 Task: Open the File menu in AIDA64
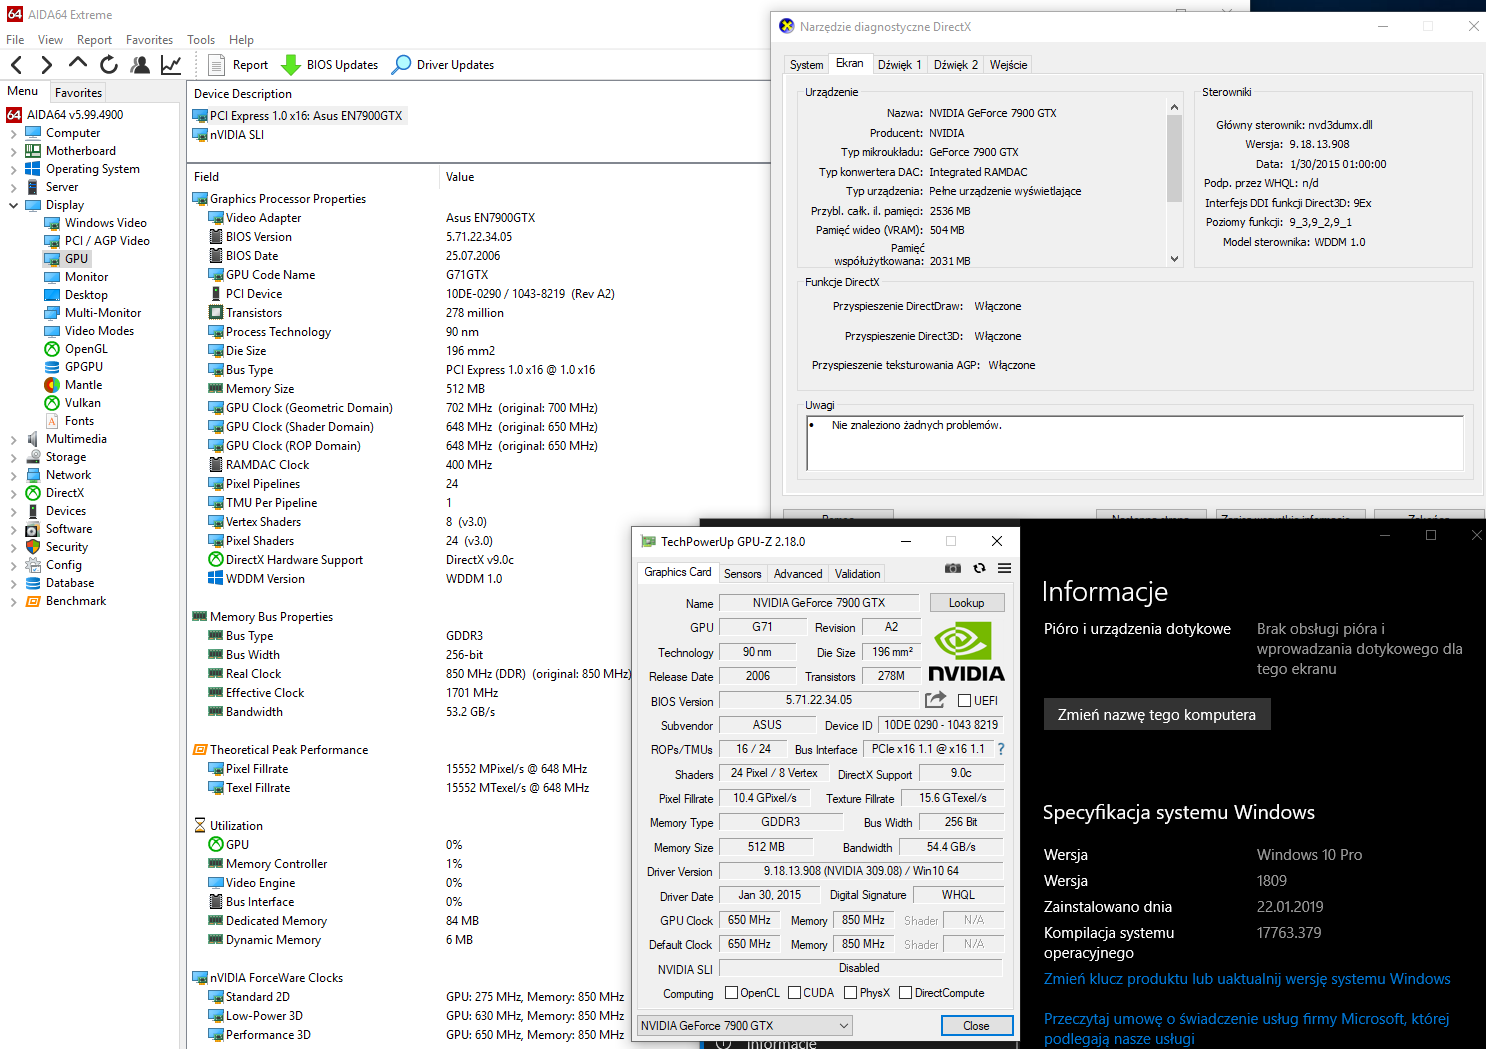click(15, 40)
